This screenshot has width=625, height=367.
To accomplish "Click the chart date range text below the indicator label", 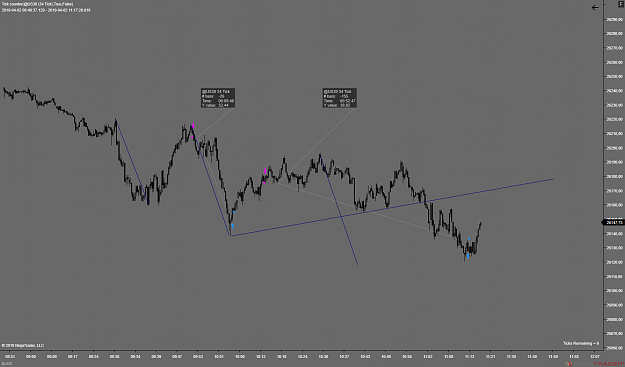I will pyautogui.click(x=46, y=10).
